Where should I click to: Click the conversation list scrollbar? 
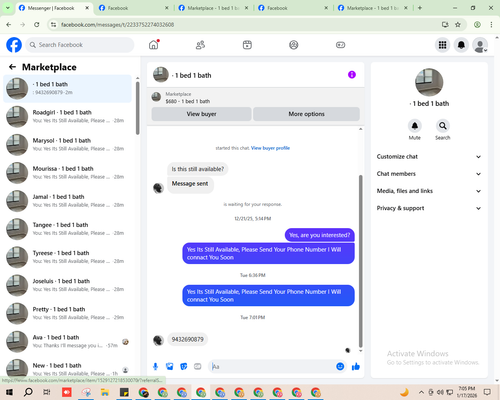pos(138,108)
